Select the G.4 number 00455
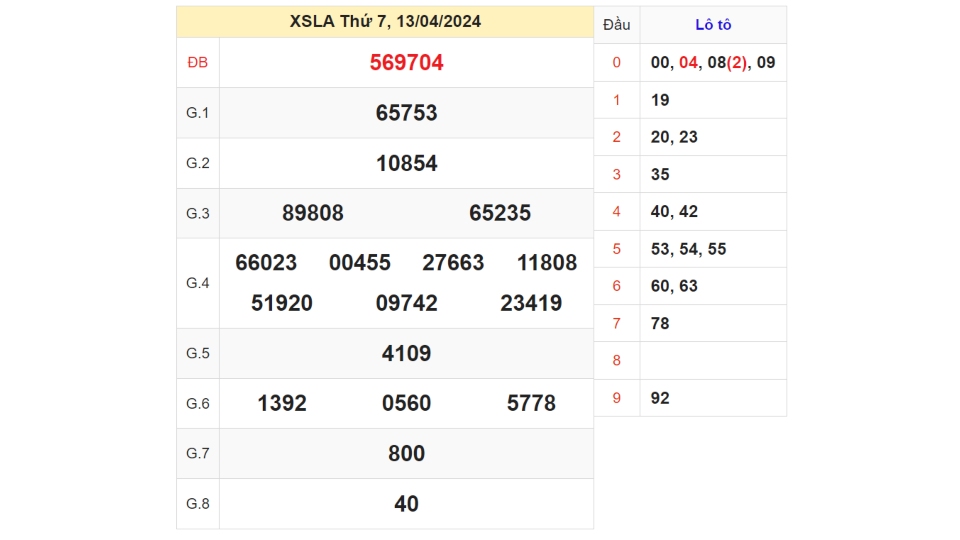The height and width of the screenshot is (540, 960). pos(360,263)
